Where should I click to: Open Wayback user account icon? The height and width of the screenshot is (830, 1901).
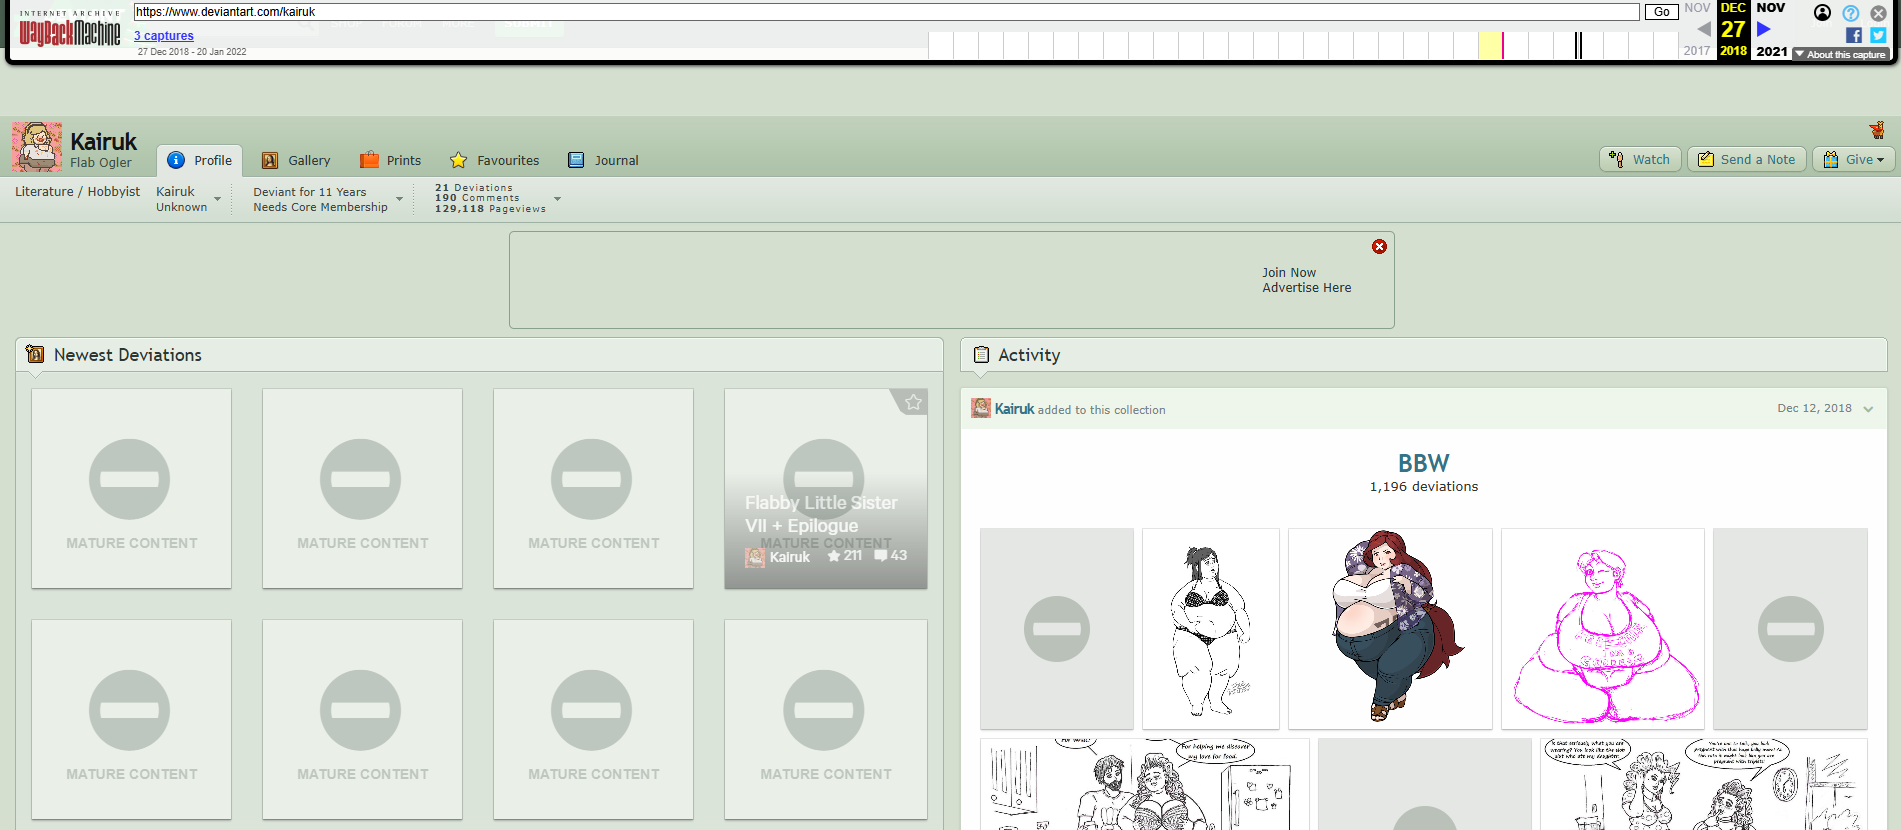(x=1823, y=13)
